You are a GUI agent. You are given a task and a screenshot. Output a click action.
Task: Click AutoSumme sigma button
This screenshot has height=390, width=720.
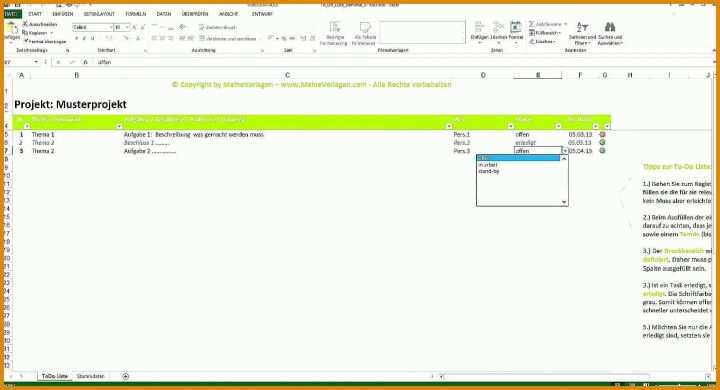[x=548, y=24]
